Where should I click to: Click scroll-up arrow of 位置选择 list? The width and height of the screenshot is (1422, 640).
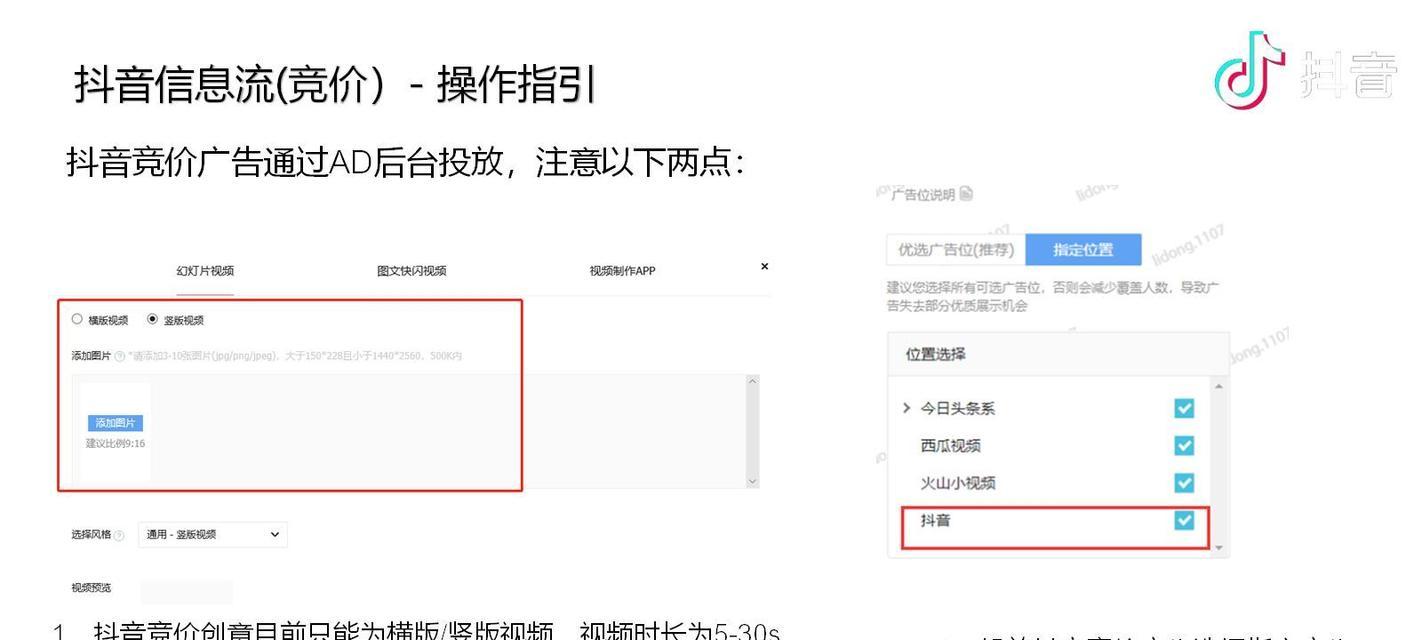1218,387
